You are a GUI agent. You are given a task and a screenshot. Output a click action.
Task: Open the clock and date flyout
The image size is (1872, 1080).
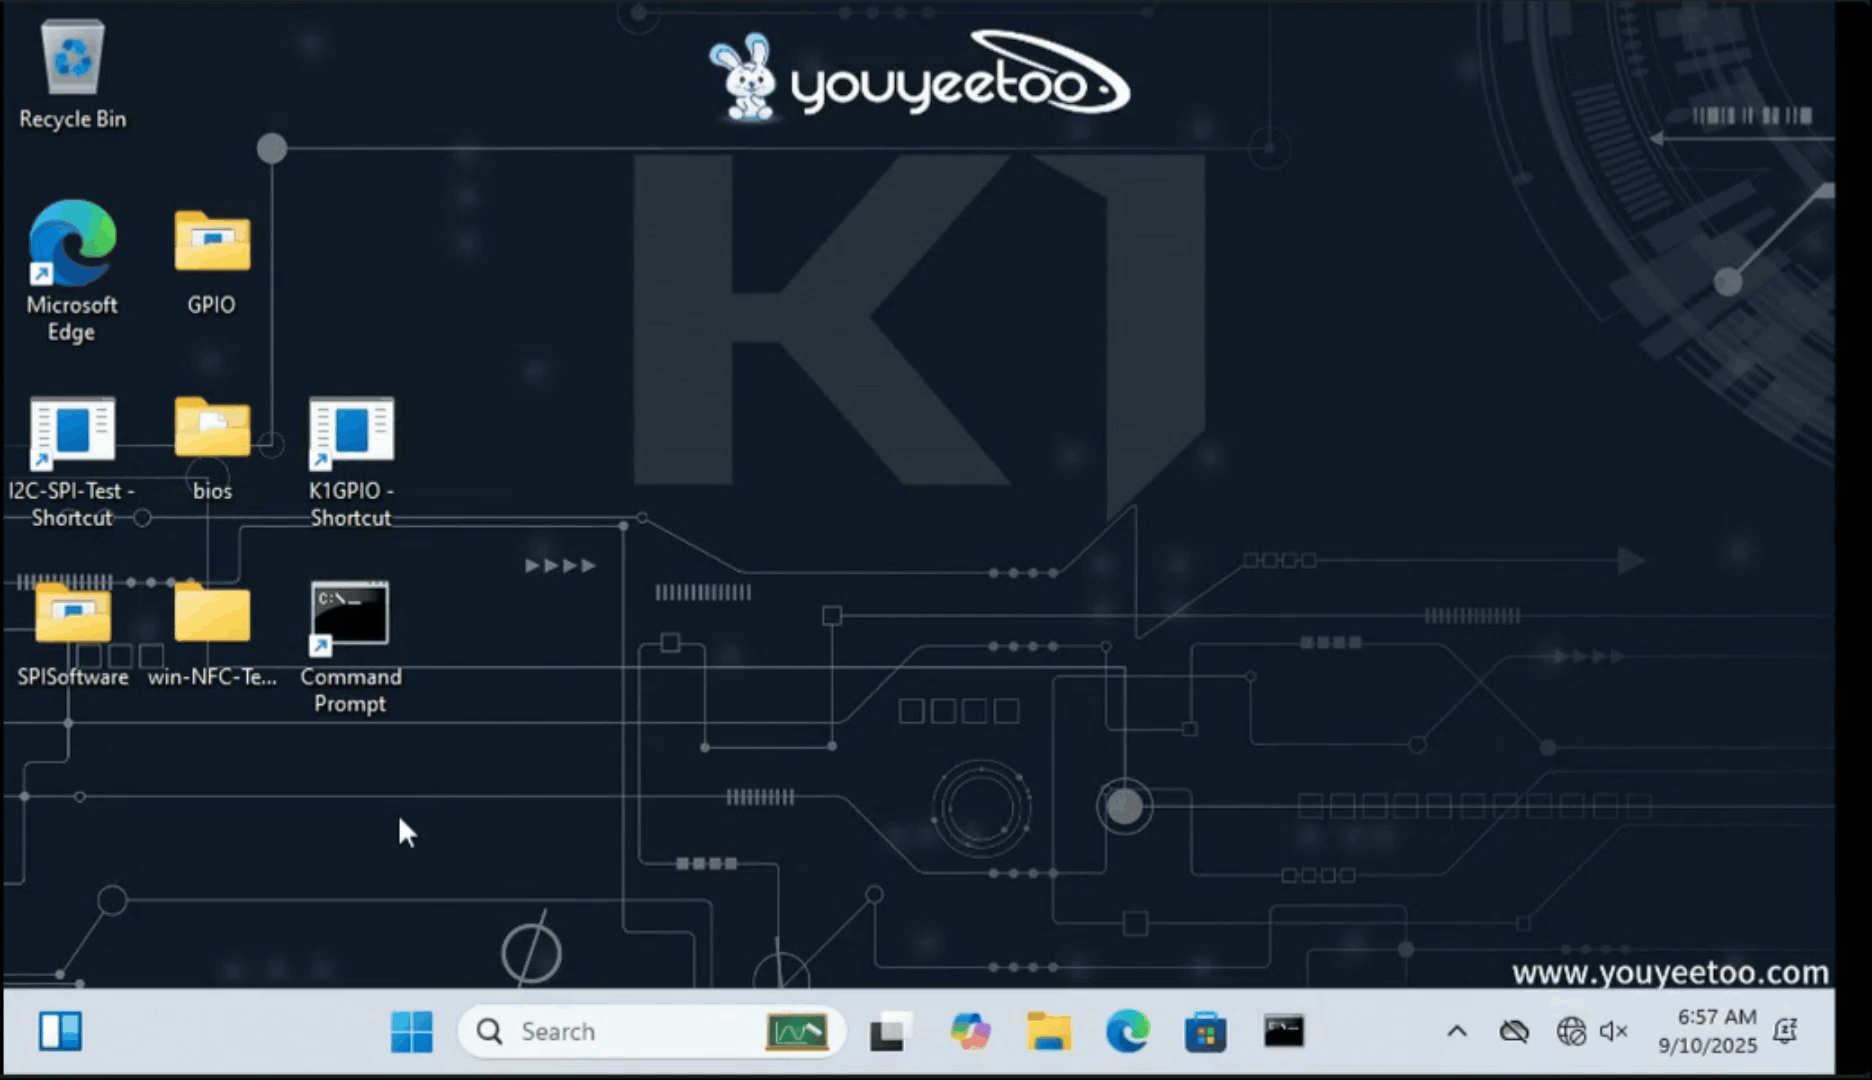tap(1707, 1031)
